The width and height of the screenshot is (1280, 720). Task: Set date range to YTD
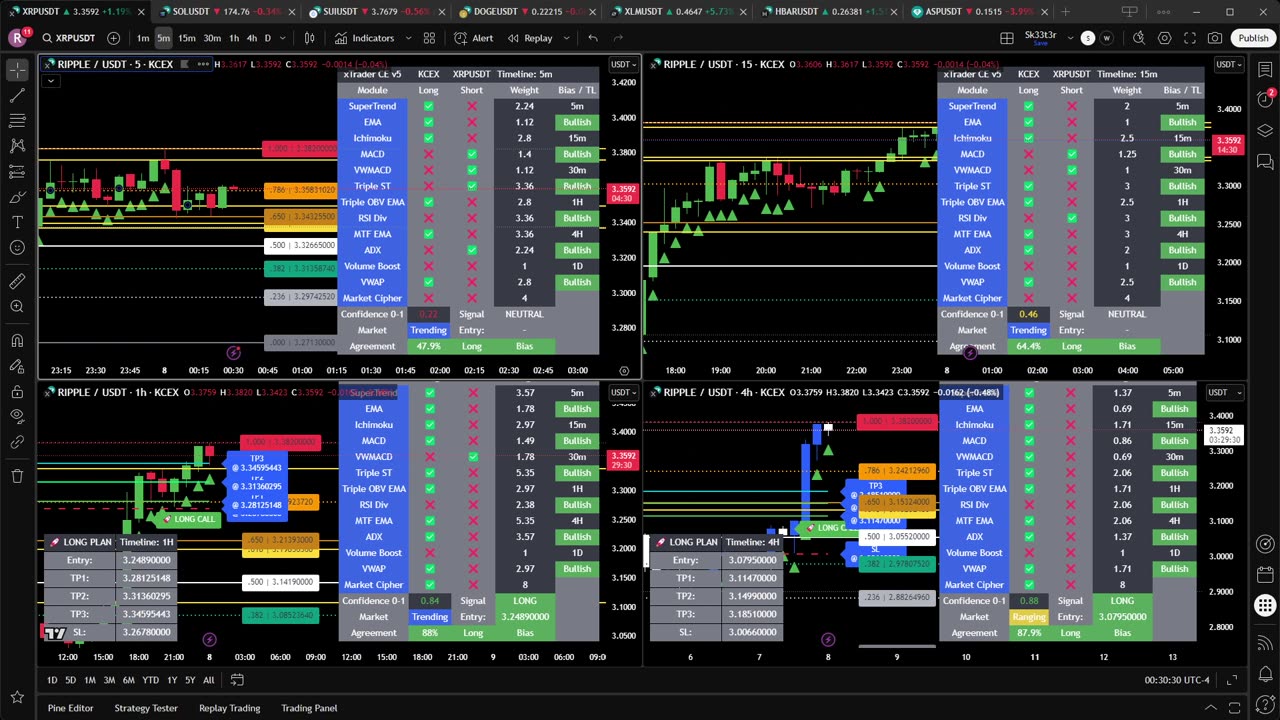point(150,680)
